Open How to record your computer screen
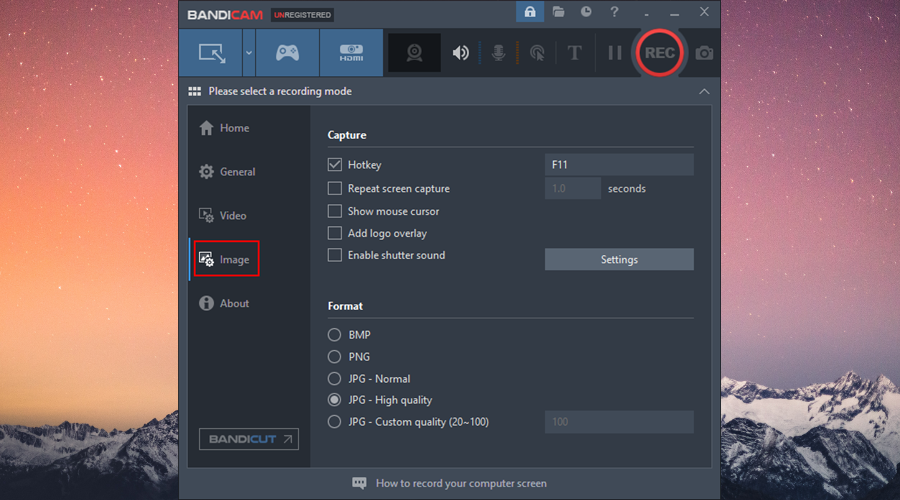 pos(461,483)
